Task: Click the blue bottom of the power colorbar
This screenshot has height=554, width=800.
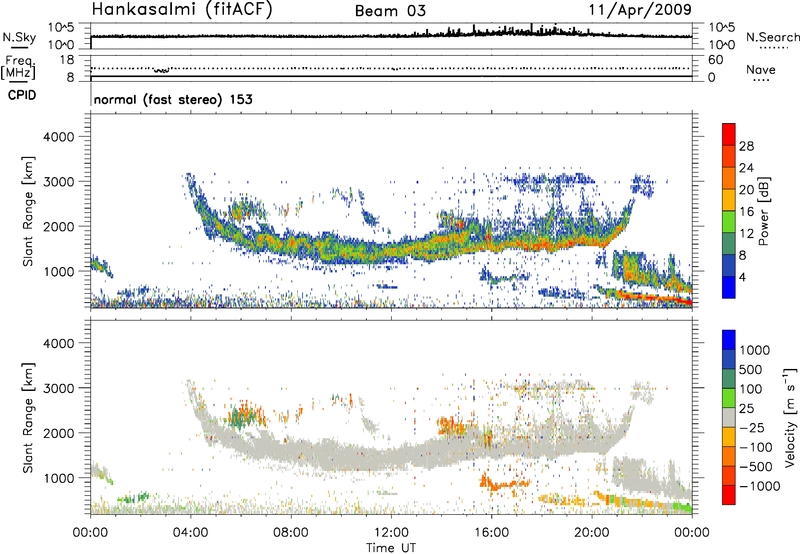Action: [729, 288]
